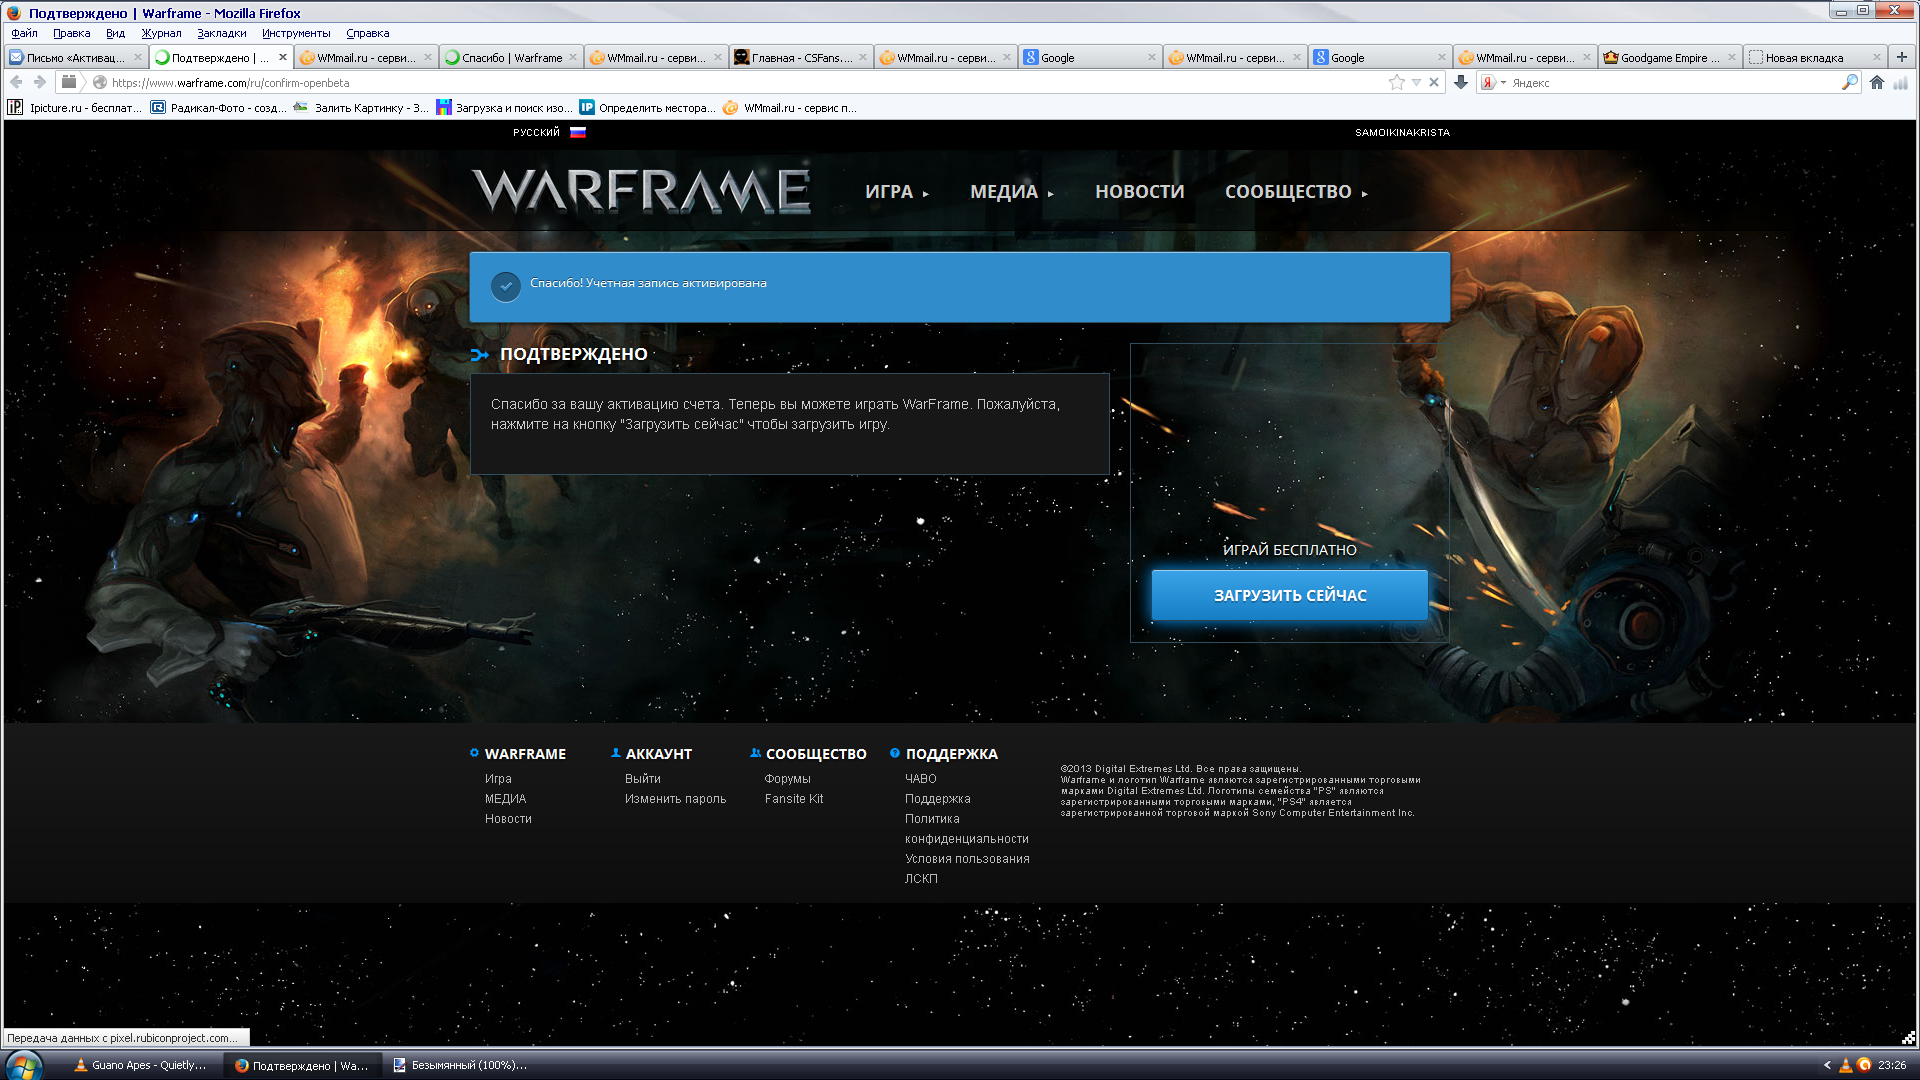Click the forward navigation arrow

pyautogui.click(x=40, y=82)
